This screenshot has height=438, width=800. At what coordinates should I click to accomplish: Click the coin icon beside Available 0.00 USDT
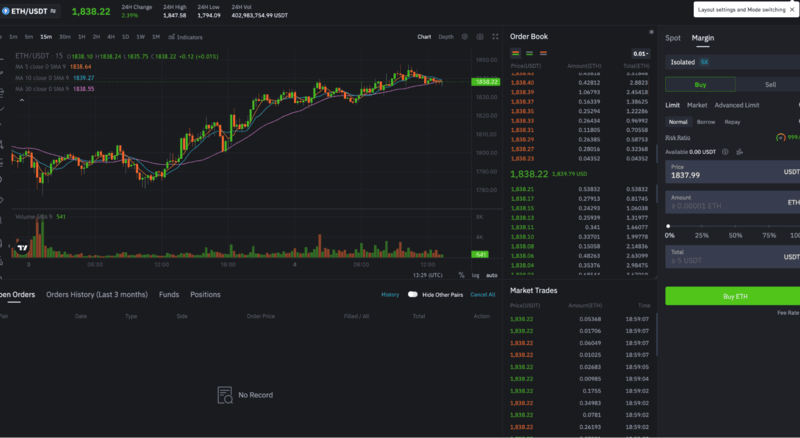pos(725,152)
